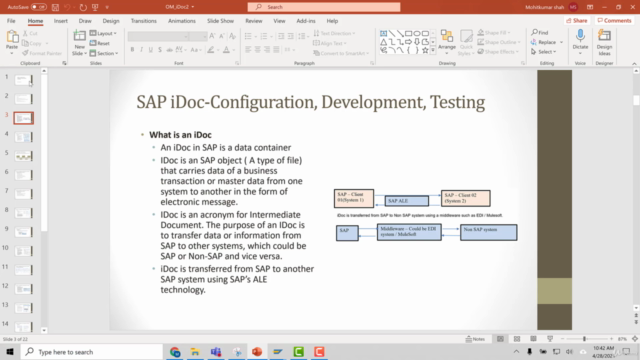This screenshot has height=360, width=640.
Task: Switch to the Transitions tab
Action: 144,21
